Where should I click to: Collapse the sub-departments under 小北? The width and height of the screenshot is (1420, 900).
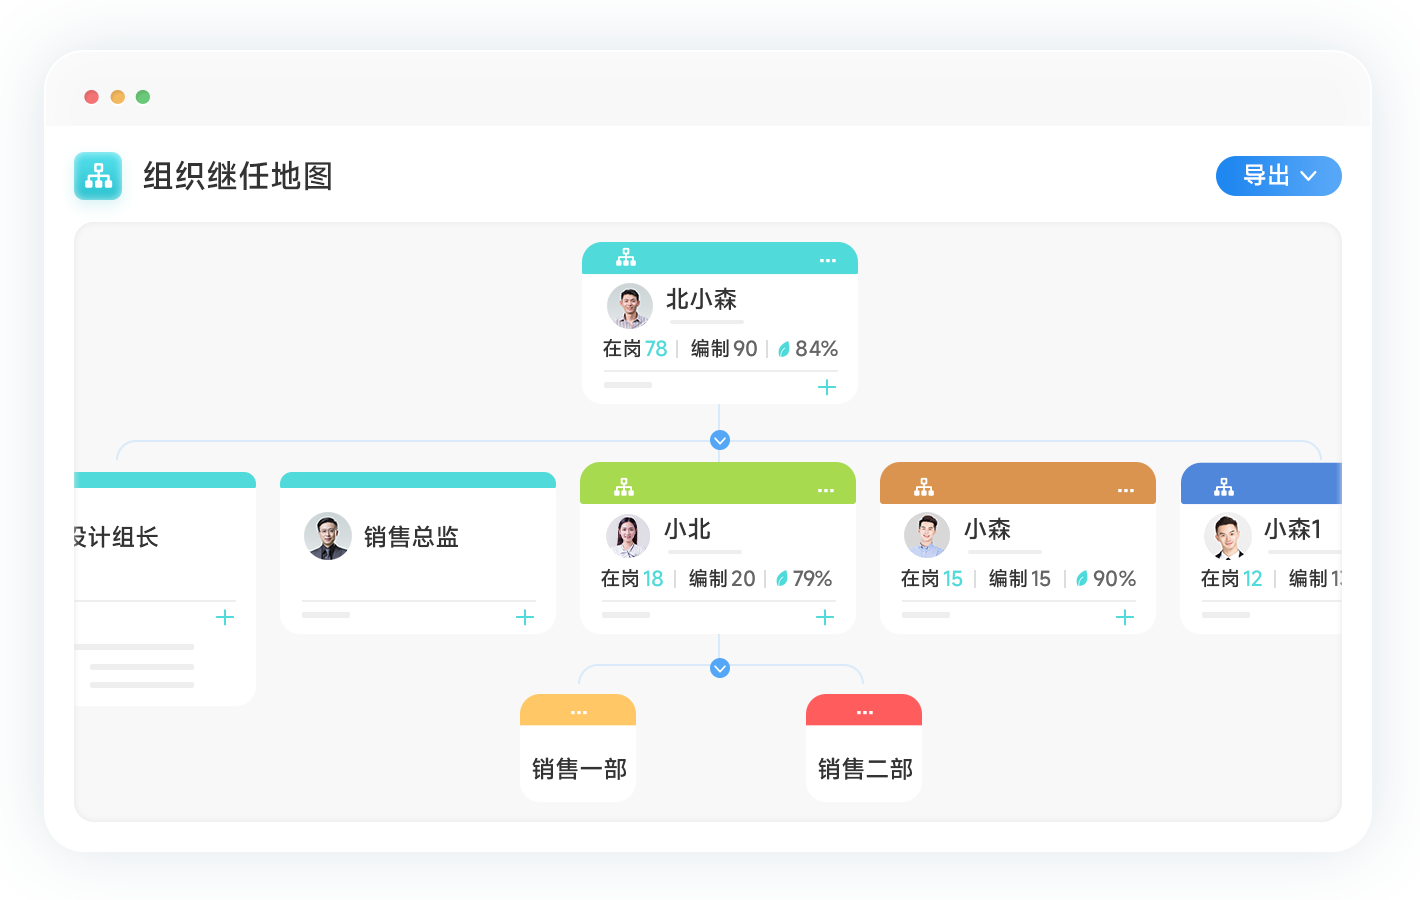tap(719, 668)
